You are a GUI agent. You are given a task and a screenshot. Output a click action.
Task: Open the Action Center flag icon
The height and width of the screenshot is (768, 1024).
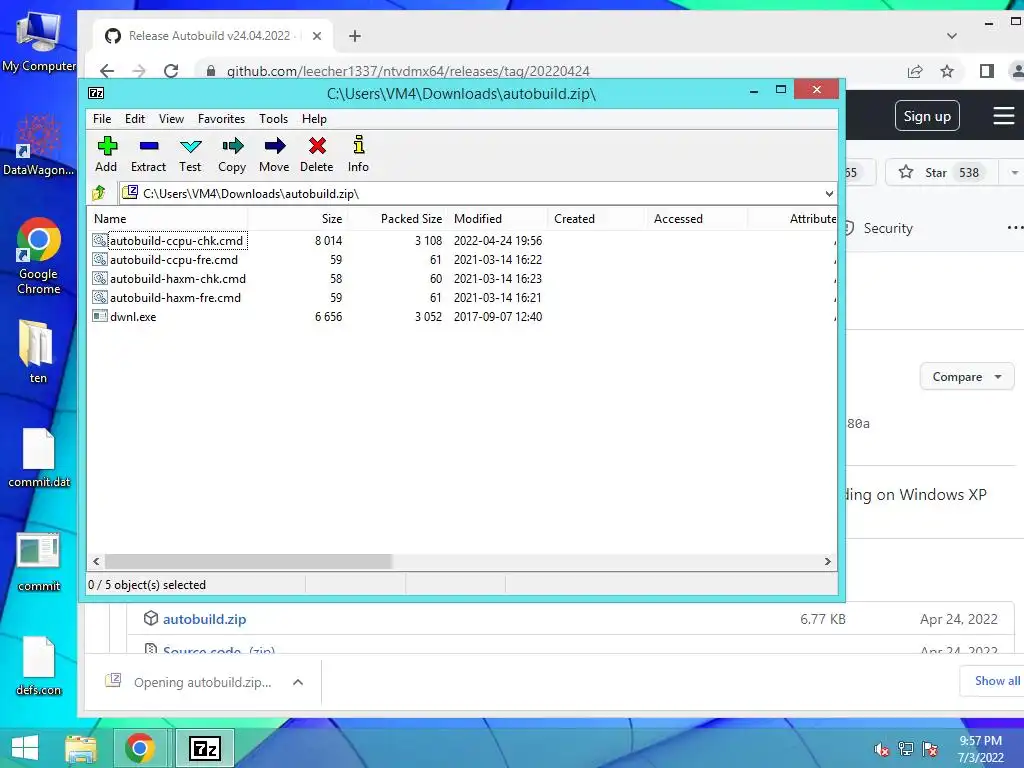pyautogui.click(x=930, y=749)
